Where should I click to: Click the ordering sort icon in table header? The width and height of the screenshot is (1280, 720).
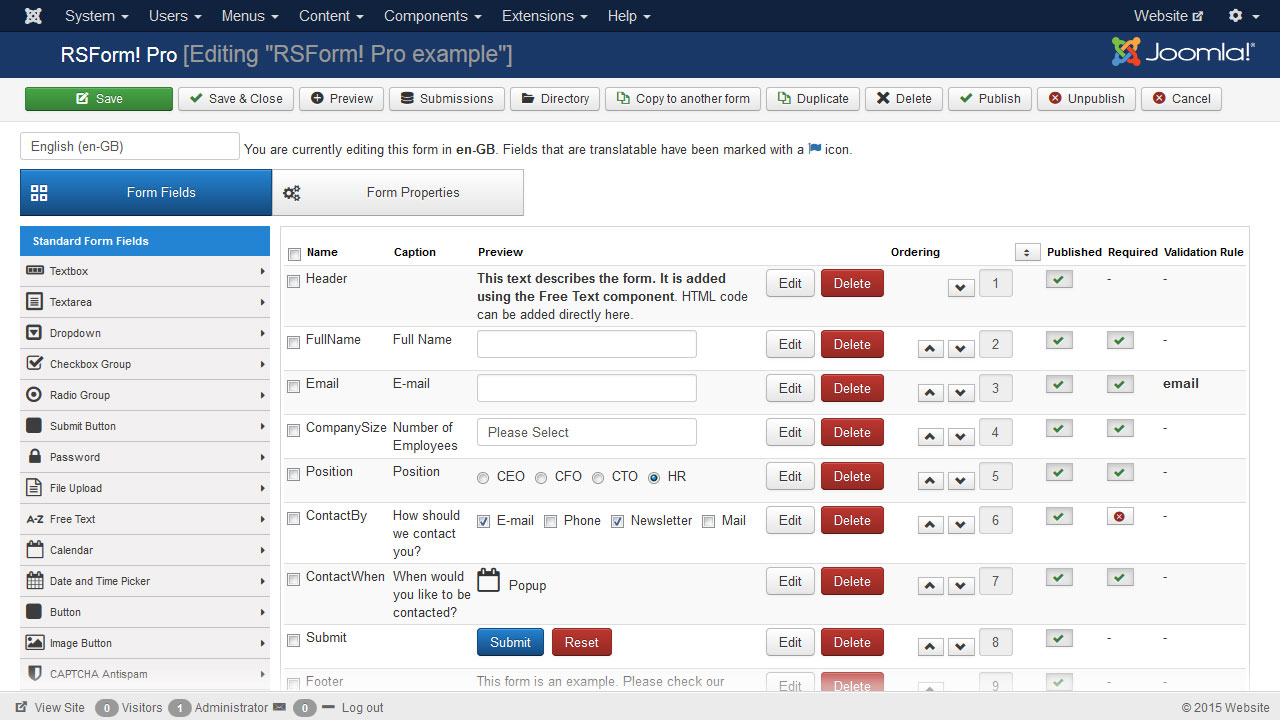pos(1027,253)
